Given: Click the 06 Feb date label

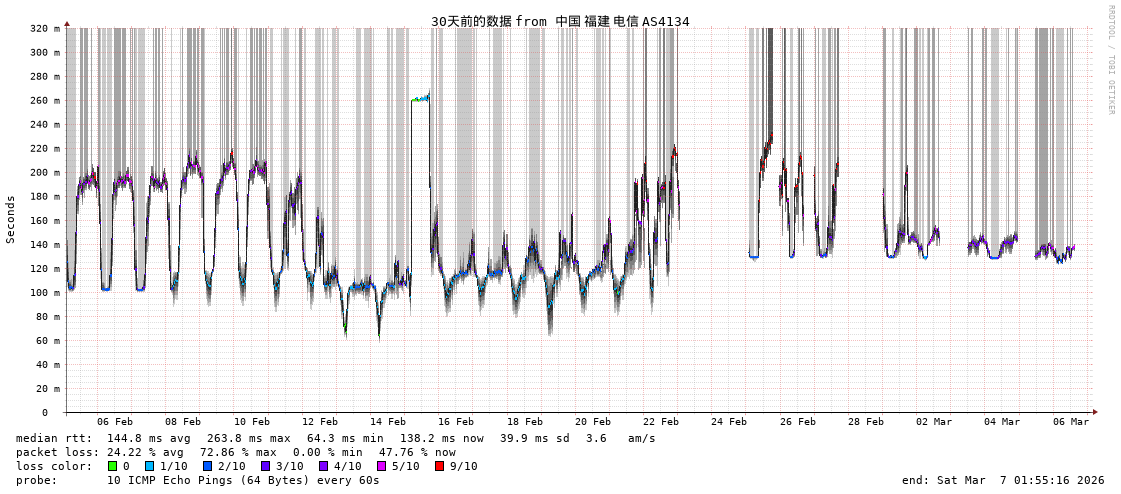Looking at the screenshot, I should coord(115,422).
